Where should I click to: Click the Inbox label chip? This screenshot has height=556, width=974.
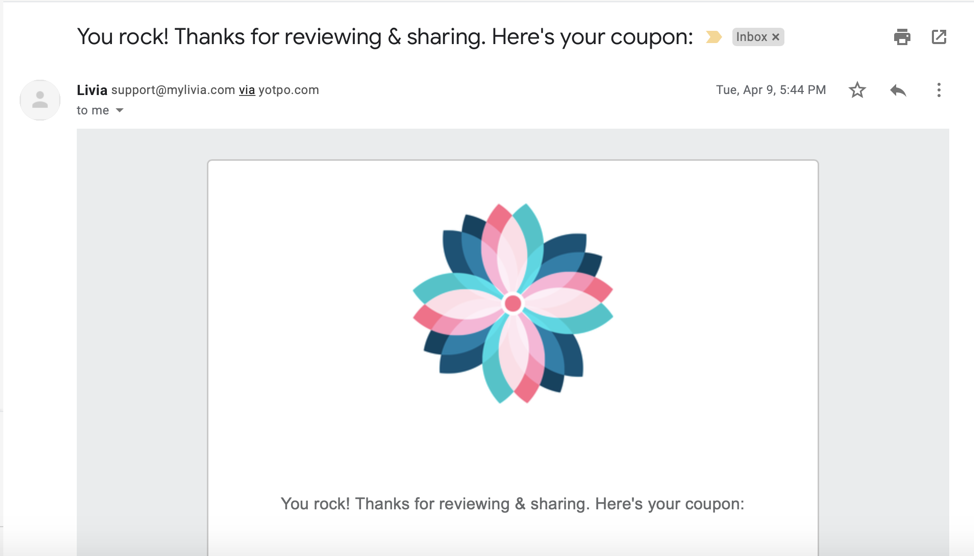click(x=752, y=37)
